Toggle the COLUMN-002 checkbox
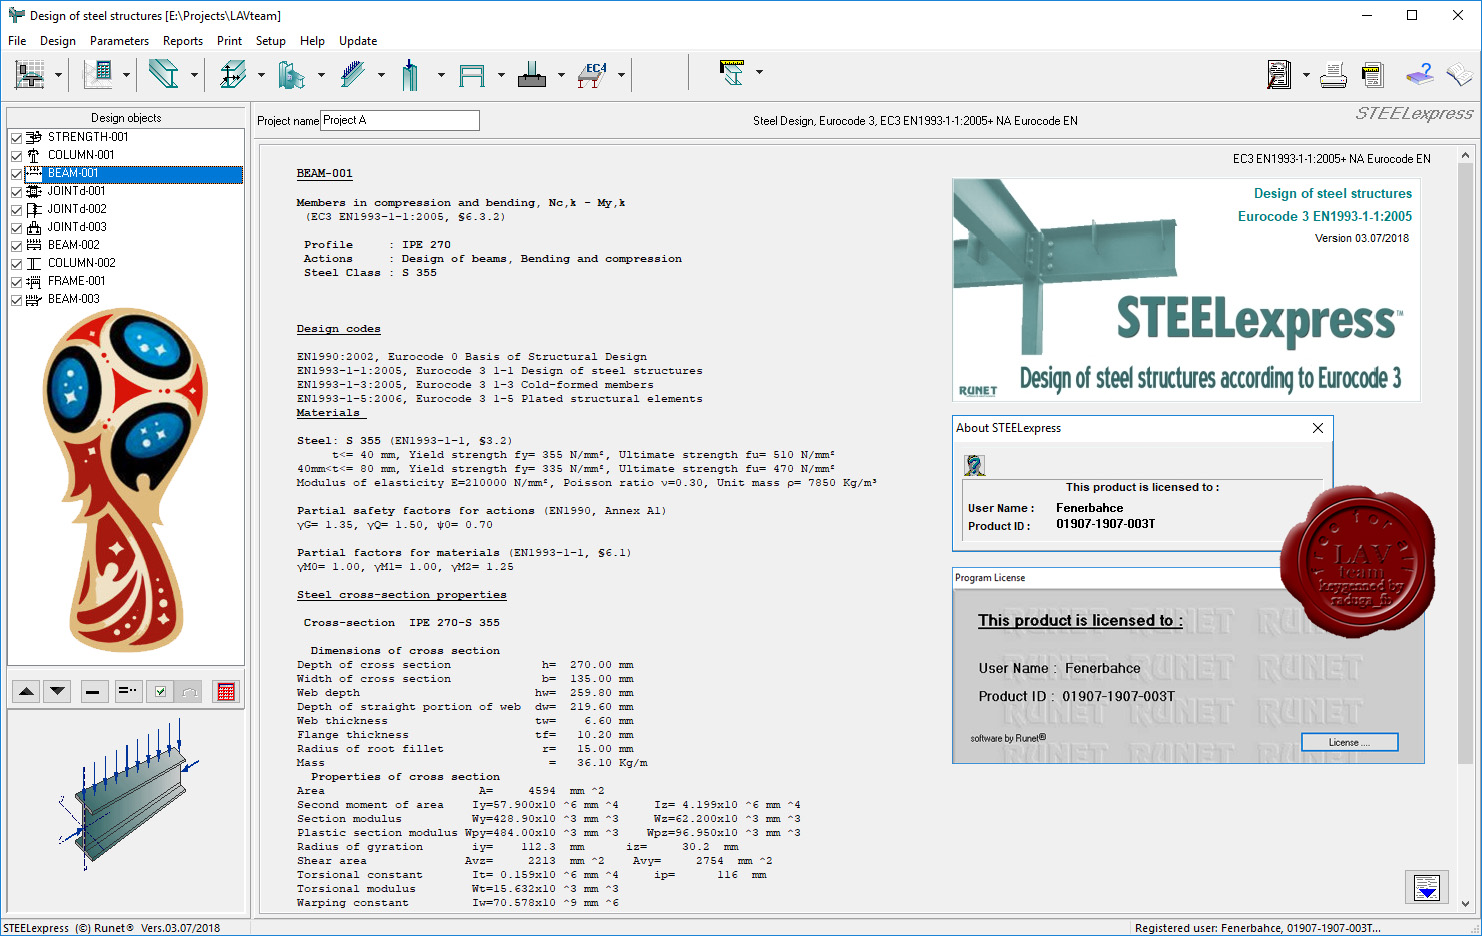The image size is (1482, 936). [16, 264]
